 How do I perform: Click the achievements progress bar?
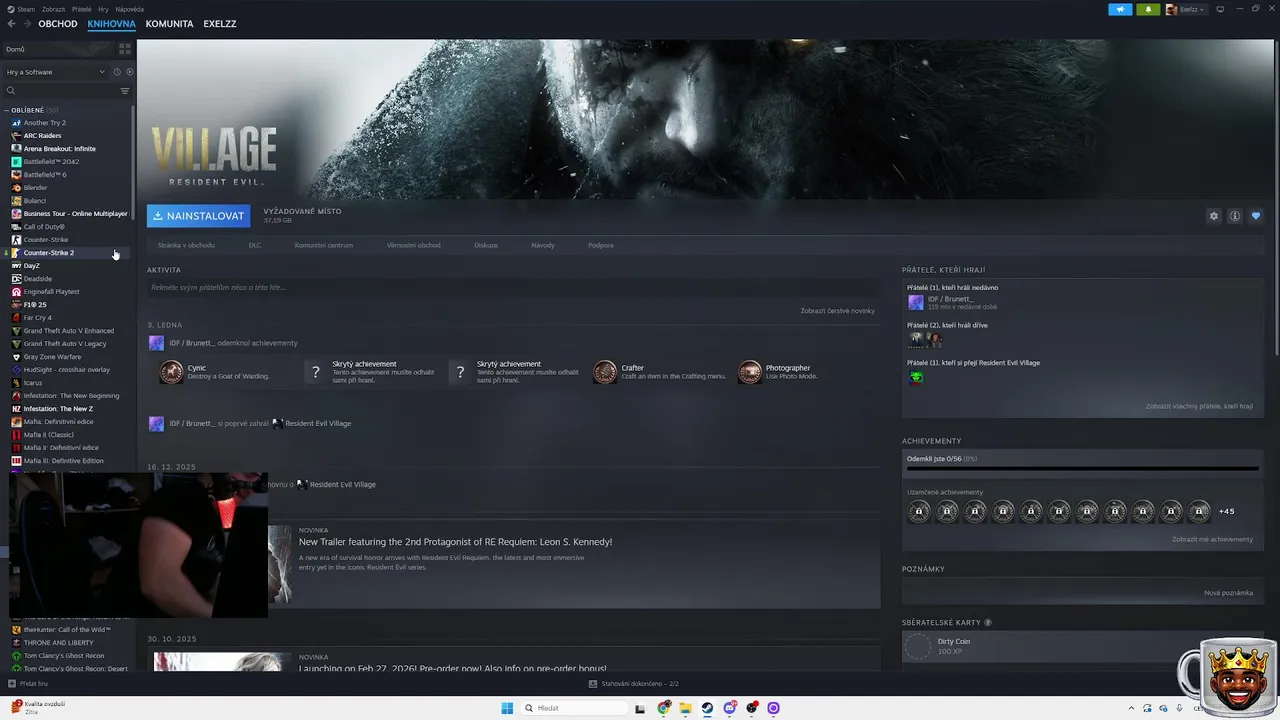click(x=1082, y=468)
